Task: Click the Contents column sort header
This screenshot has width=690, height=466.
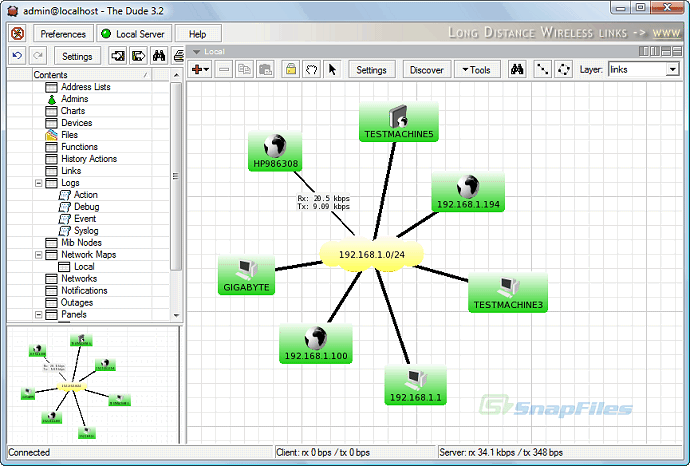Action: [x=92, y=75]
